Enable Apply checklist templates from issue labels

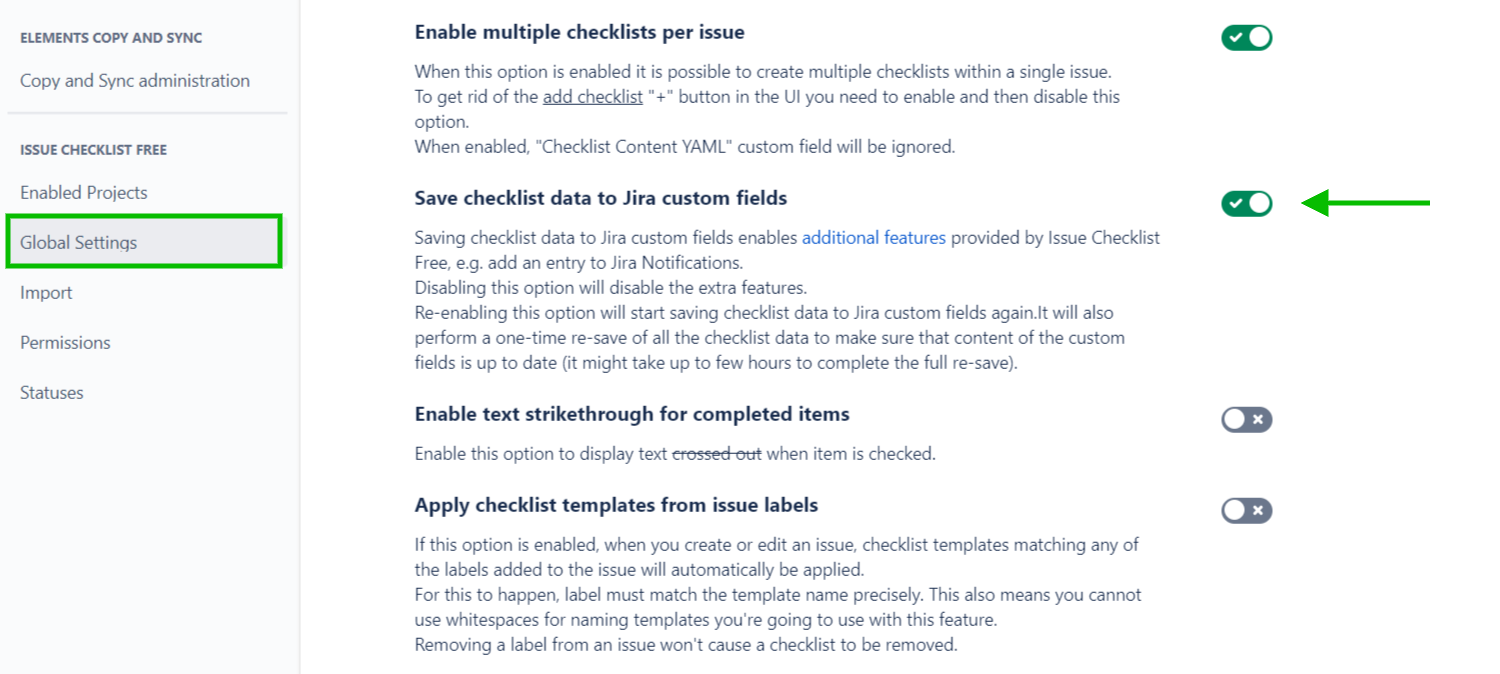[x=1246, y=511]
